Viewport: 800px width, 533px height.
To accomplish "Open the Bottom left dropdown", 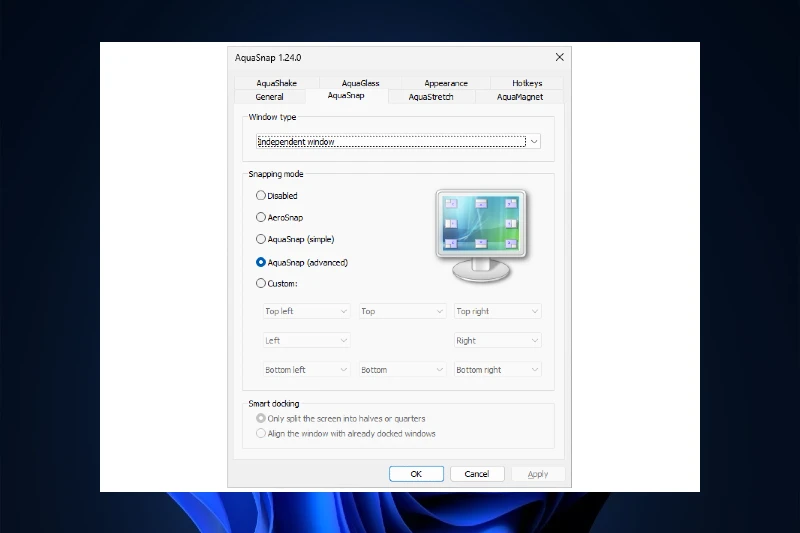I will point(306,369).
